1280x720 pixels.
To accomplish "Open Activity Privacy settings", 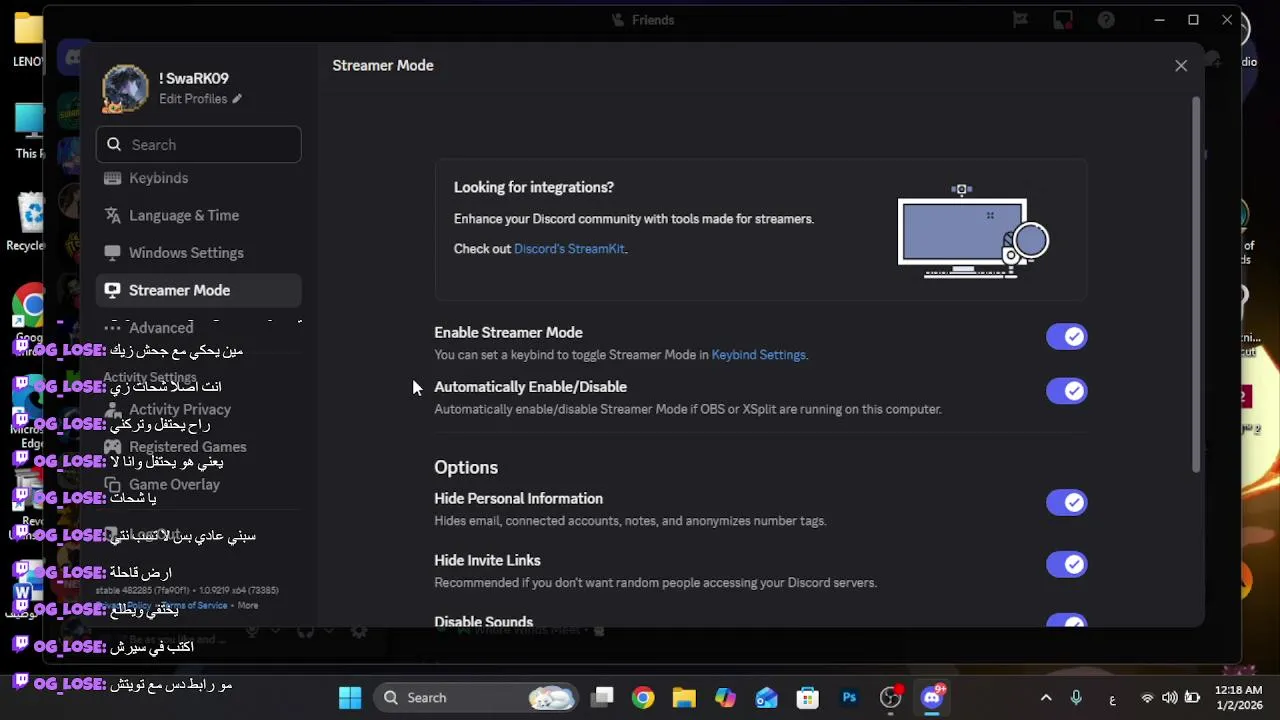I will pyautogui.click(x=198, y=409).
